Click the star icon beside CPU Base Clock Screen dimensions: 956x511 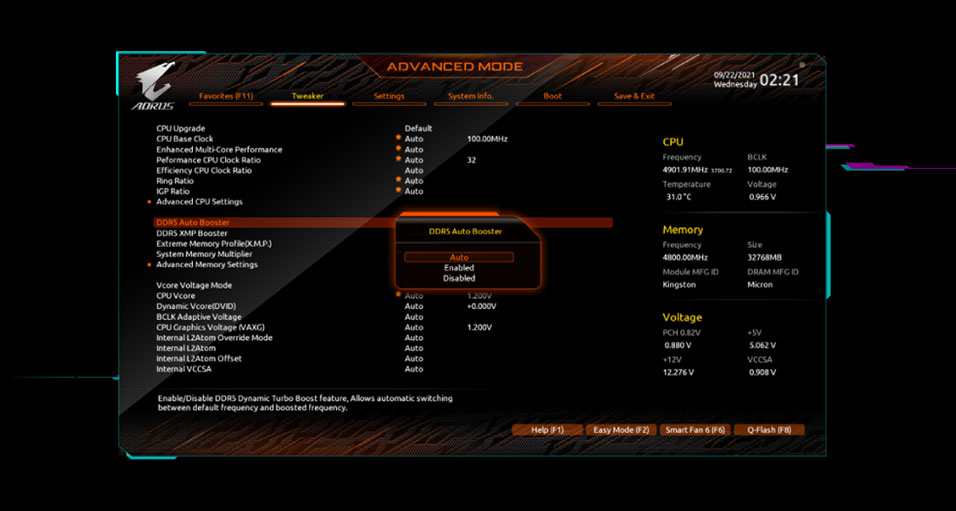(398, 138)
